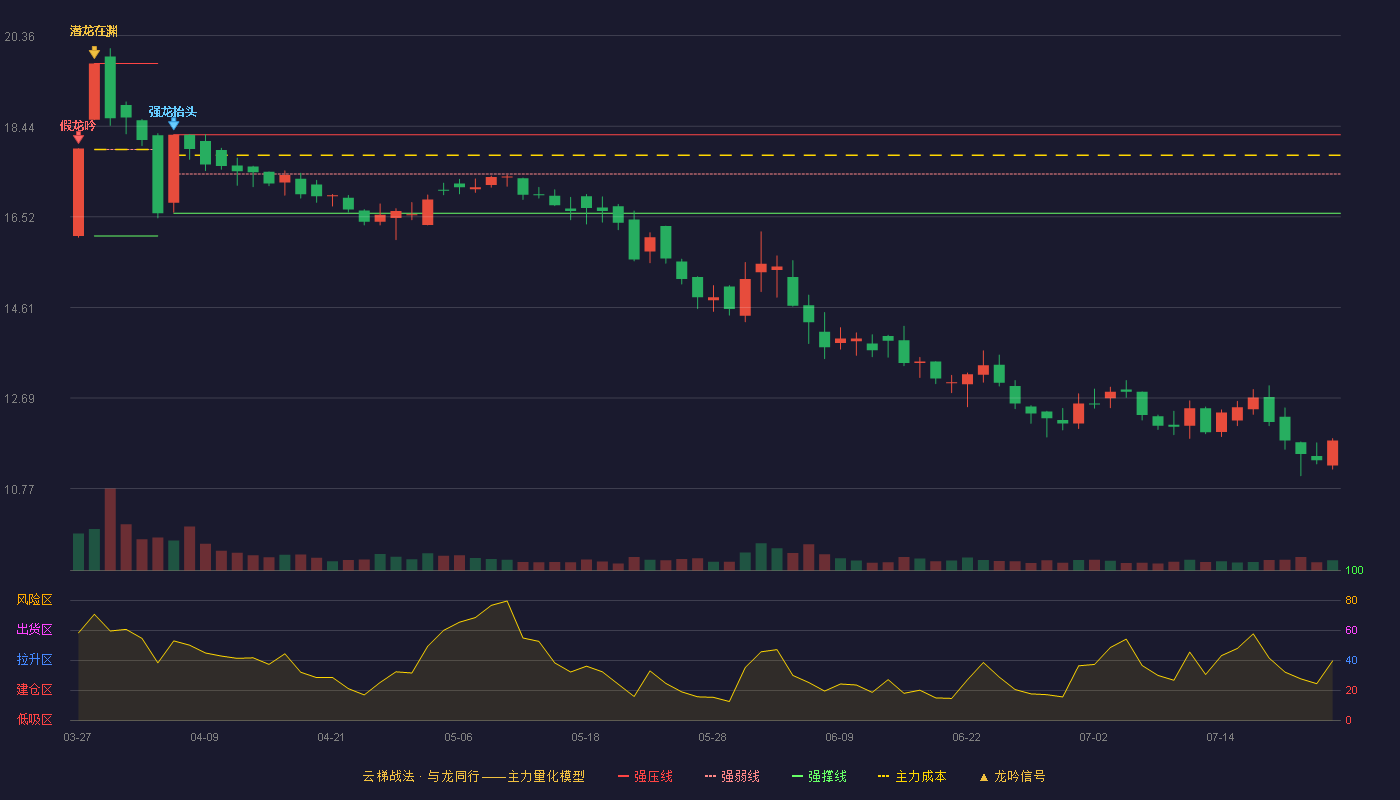This screenshot has height=800, width=1400.
Task: Click the 05-06 date label
Action: 458,737
